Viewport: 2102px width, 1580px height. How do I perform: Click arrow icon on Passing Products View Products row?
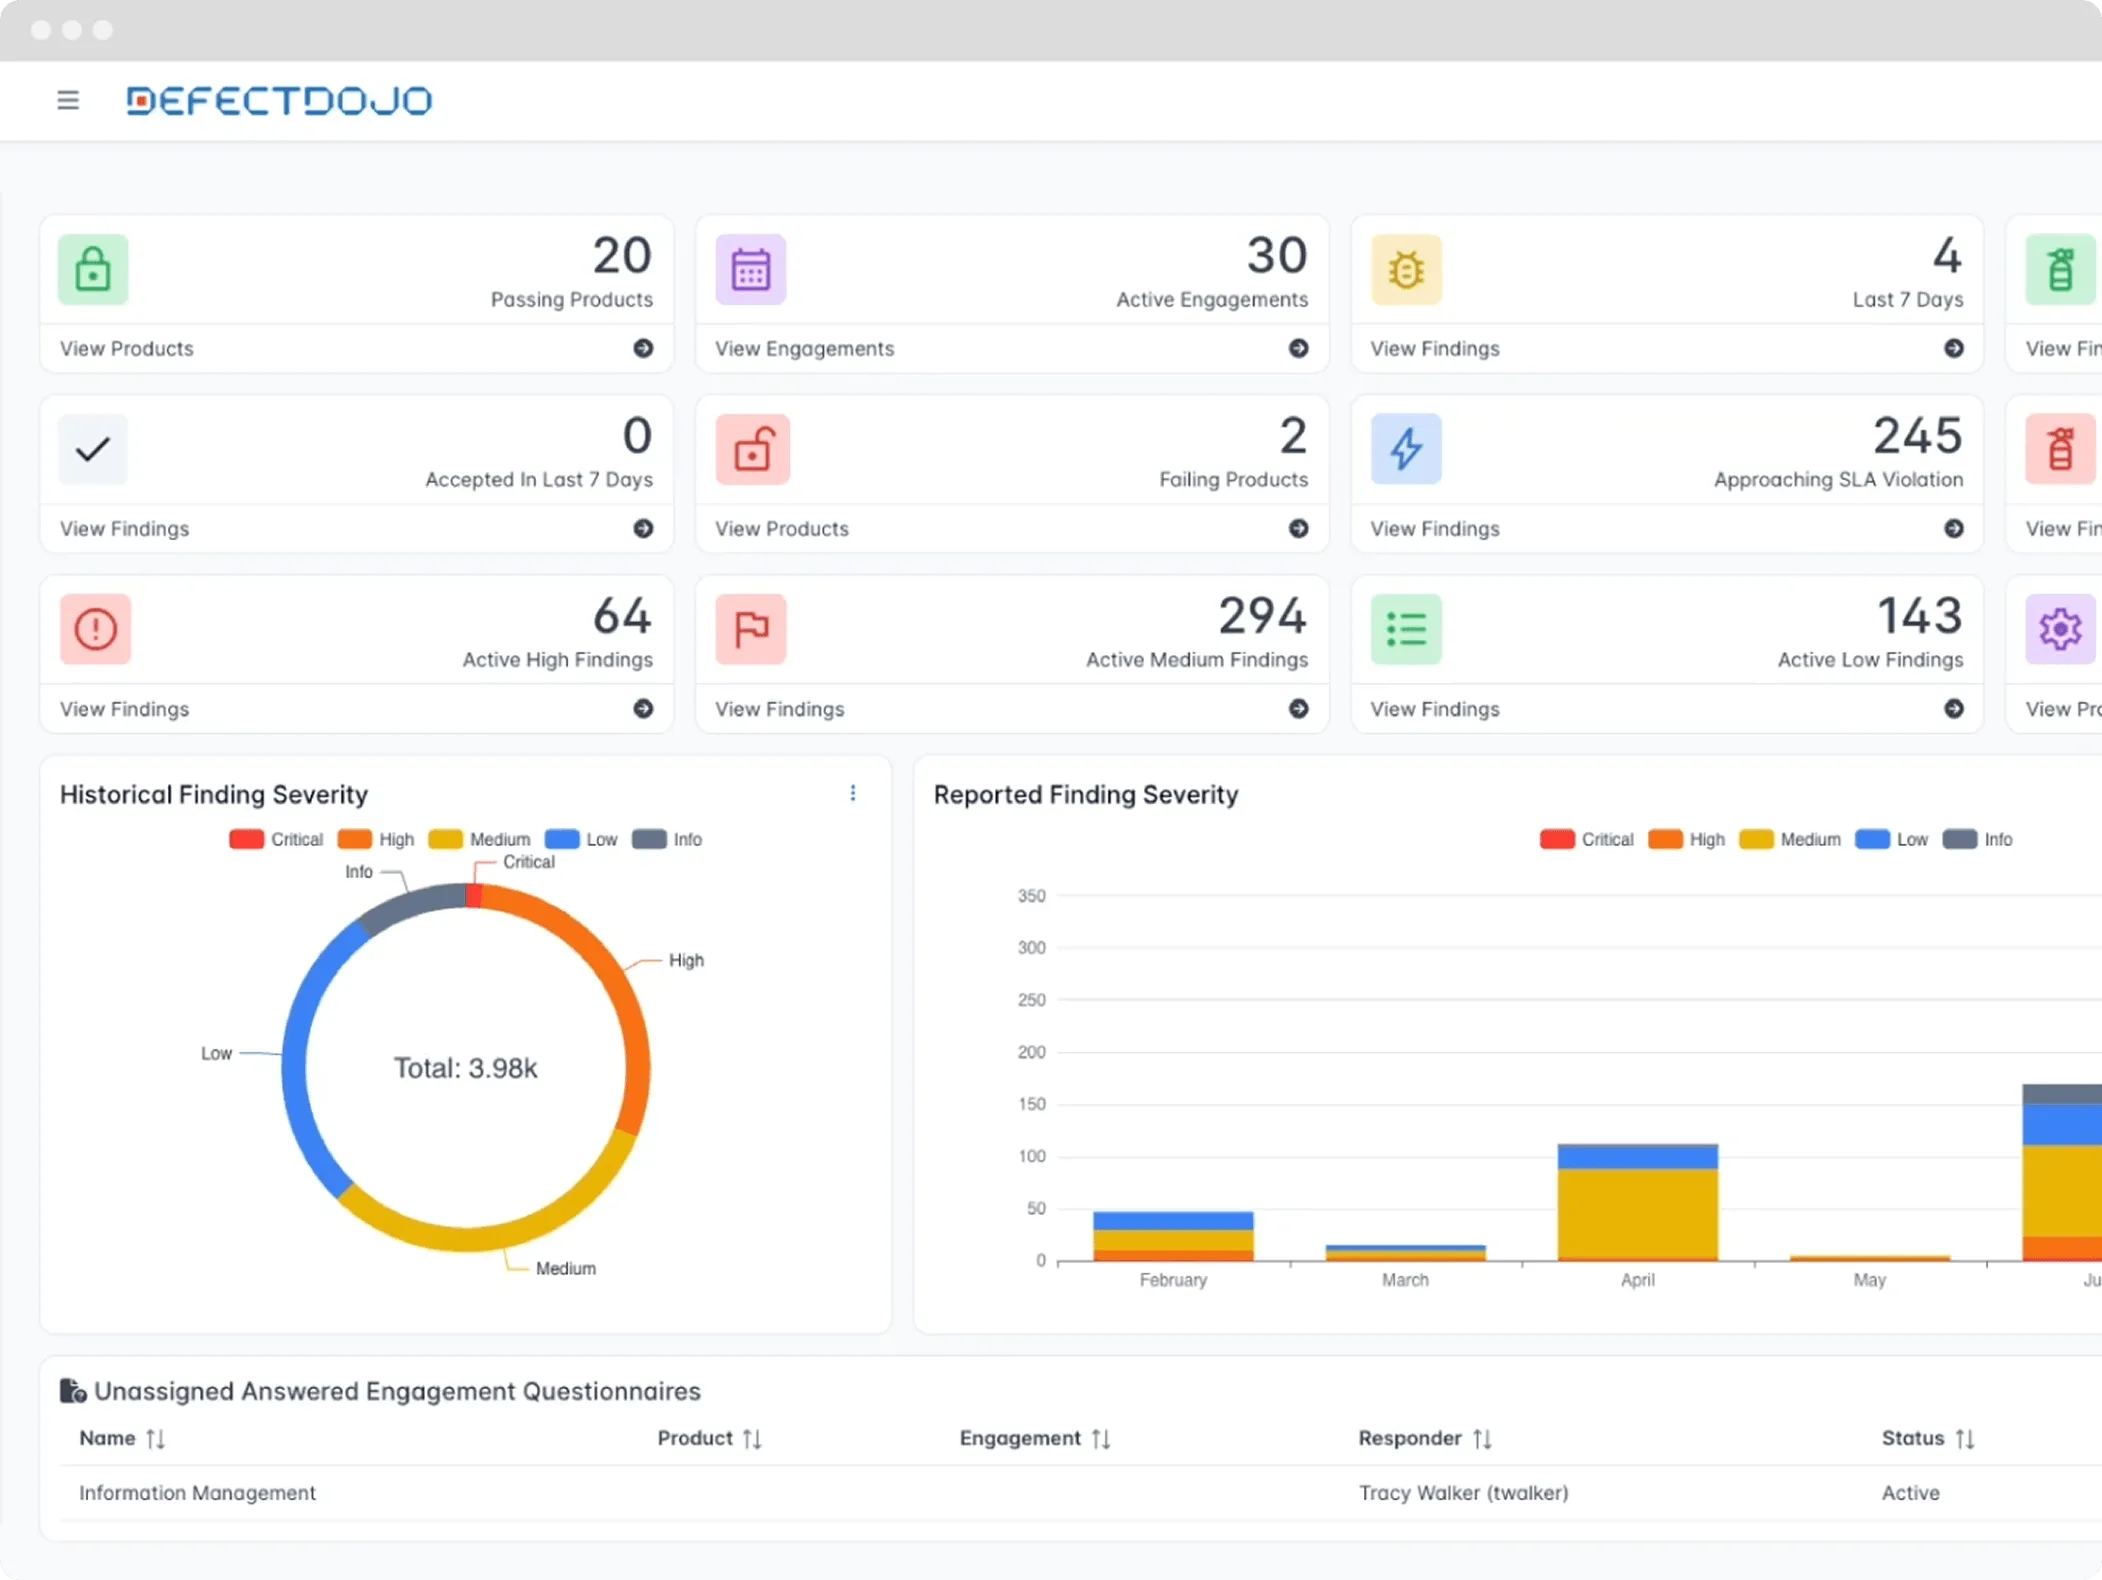pos(643,348)
